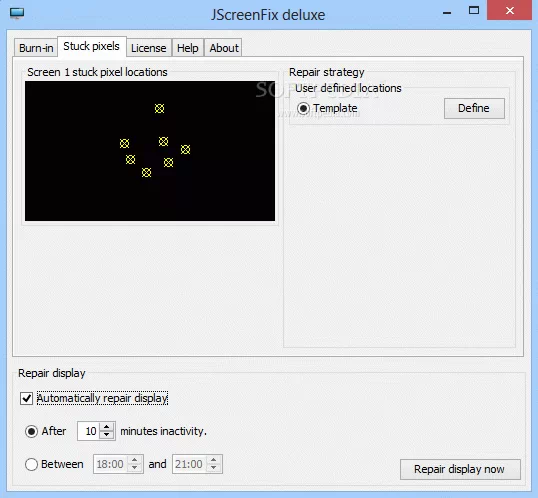Click the 21:00 end time field

189,464
